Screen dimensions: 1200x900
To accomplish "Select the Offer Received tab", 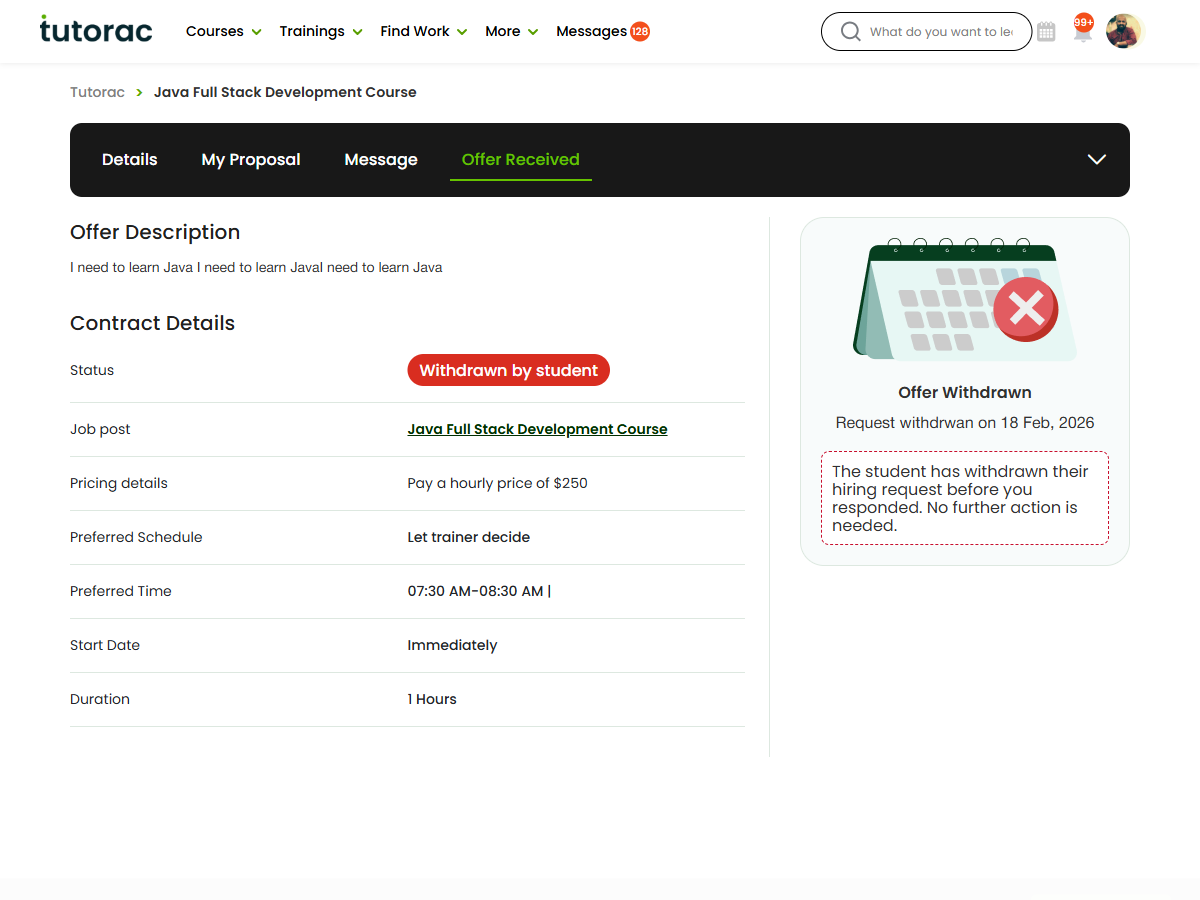I will [521, 160].
